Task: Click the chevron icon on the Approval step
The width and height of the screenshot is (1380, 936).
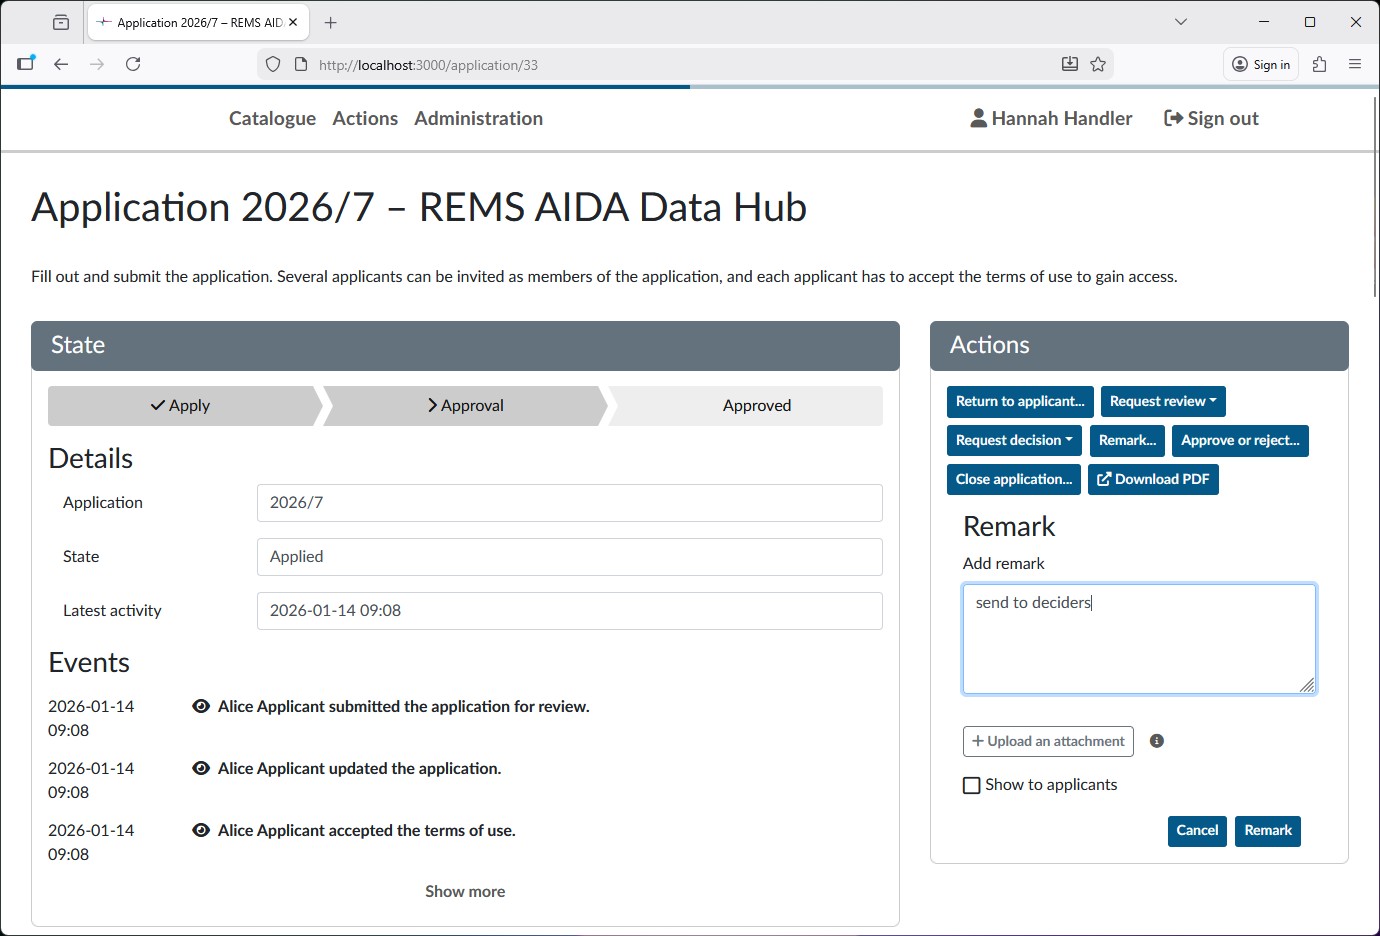Action: 431,406
